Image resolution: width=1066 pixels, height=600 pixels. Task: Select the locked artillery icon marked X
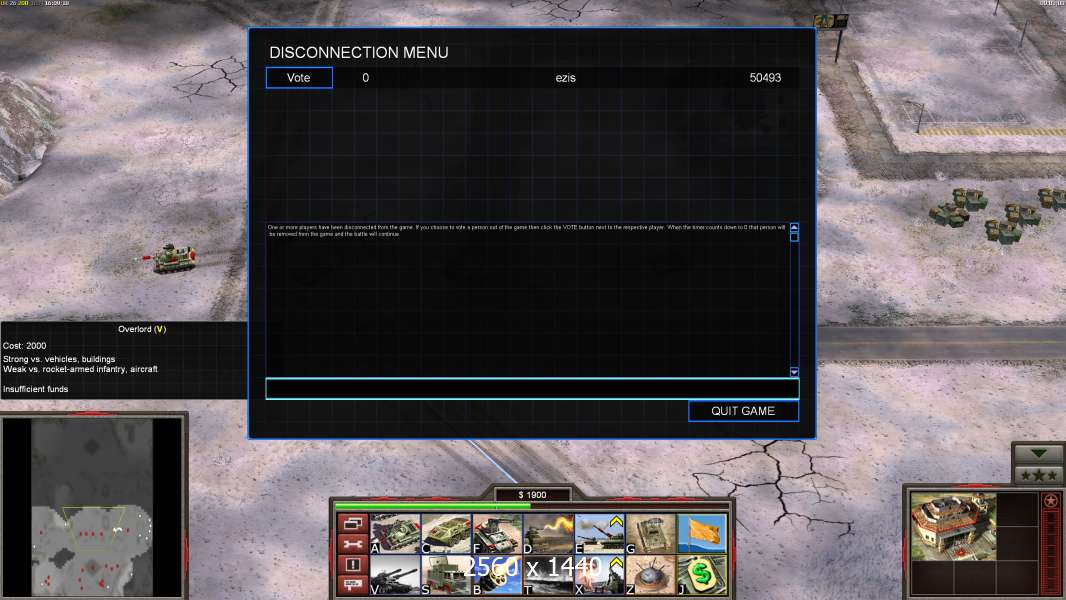(600, 576)
